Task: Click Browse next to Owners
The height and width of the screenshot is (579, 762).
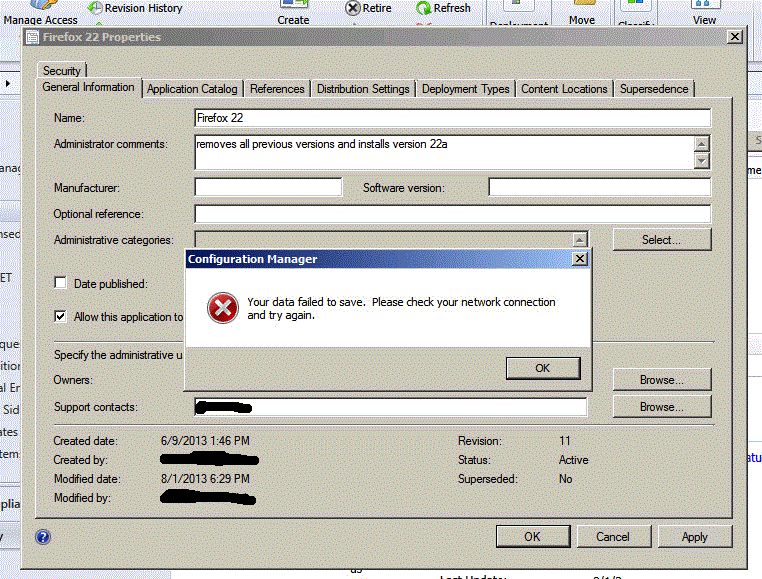Action: click(x=662, y=380)
